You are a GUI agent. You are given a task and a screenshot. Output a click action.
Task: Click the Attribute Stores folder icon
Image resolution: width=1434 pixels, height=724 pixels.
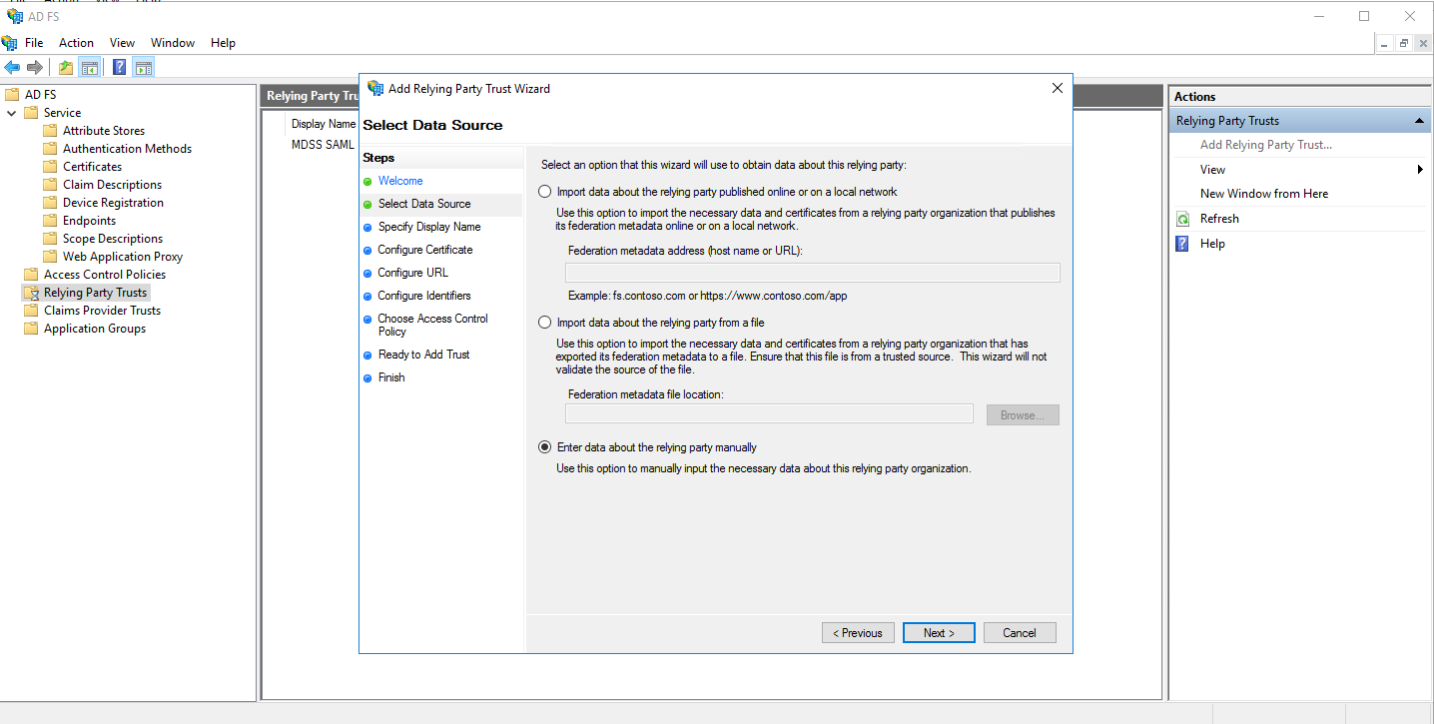tap(50, 131)
